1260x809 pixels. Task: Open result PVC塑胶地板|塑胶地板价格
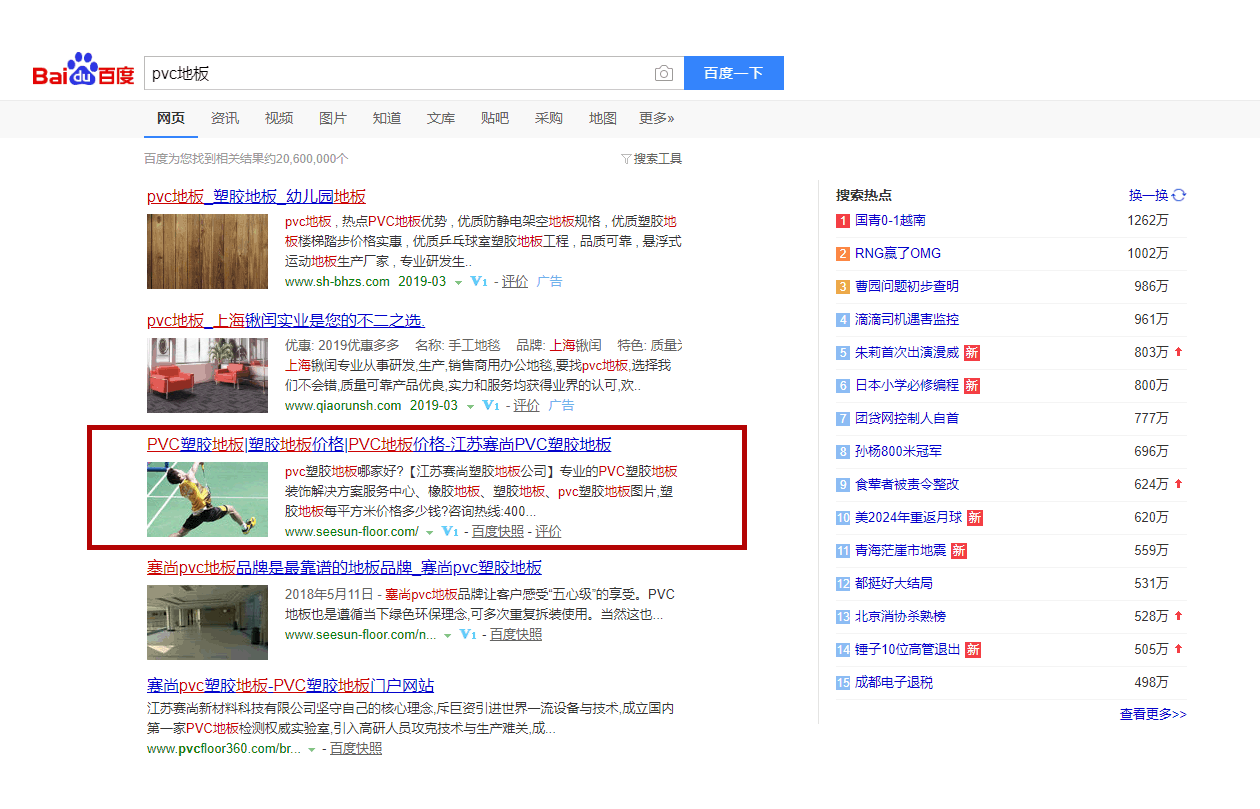click(379, 445)
